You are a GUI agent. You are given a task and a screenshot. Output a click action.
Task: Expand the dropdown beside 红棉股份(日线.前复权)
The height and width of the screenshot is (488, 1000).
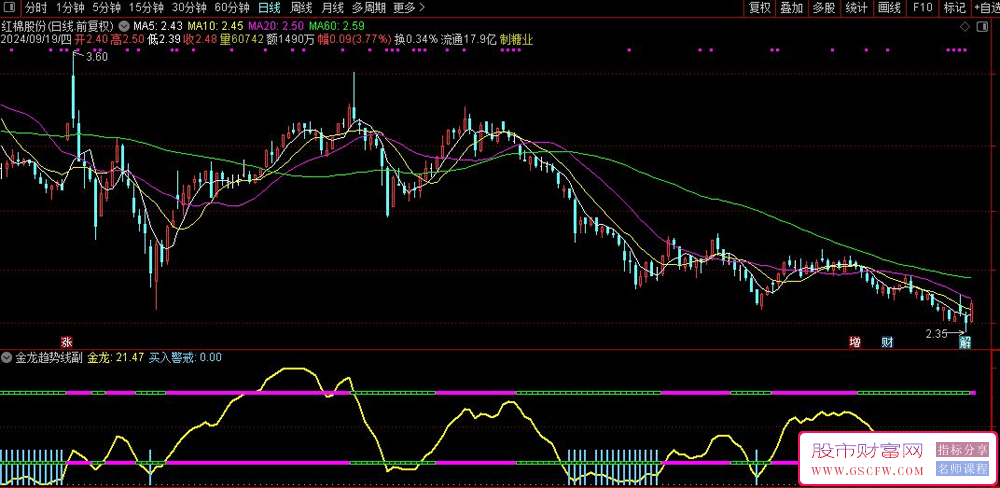[x=123, y=27]
